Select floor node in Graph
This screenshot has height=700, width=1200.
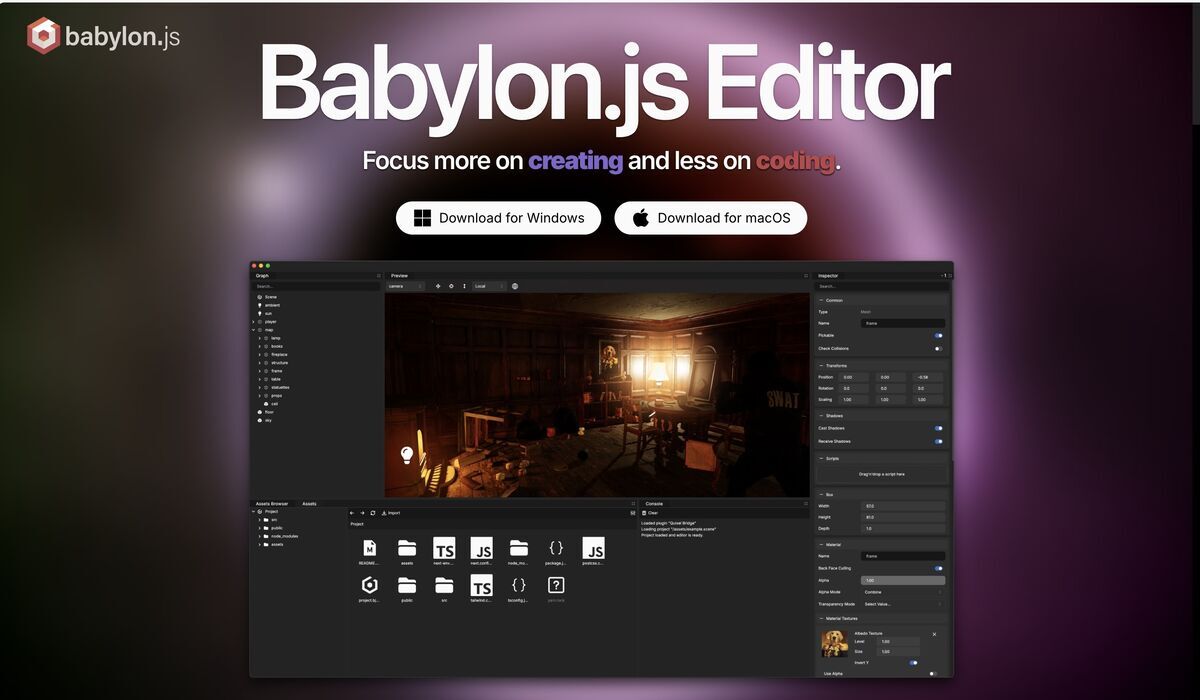tap(269, 412)
